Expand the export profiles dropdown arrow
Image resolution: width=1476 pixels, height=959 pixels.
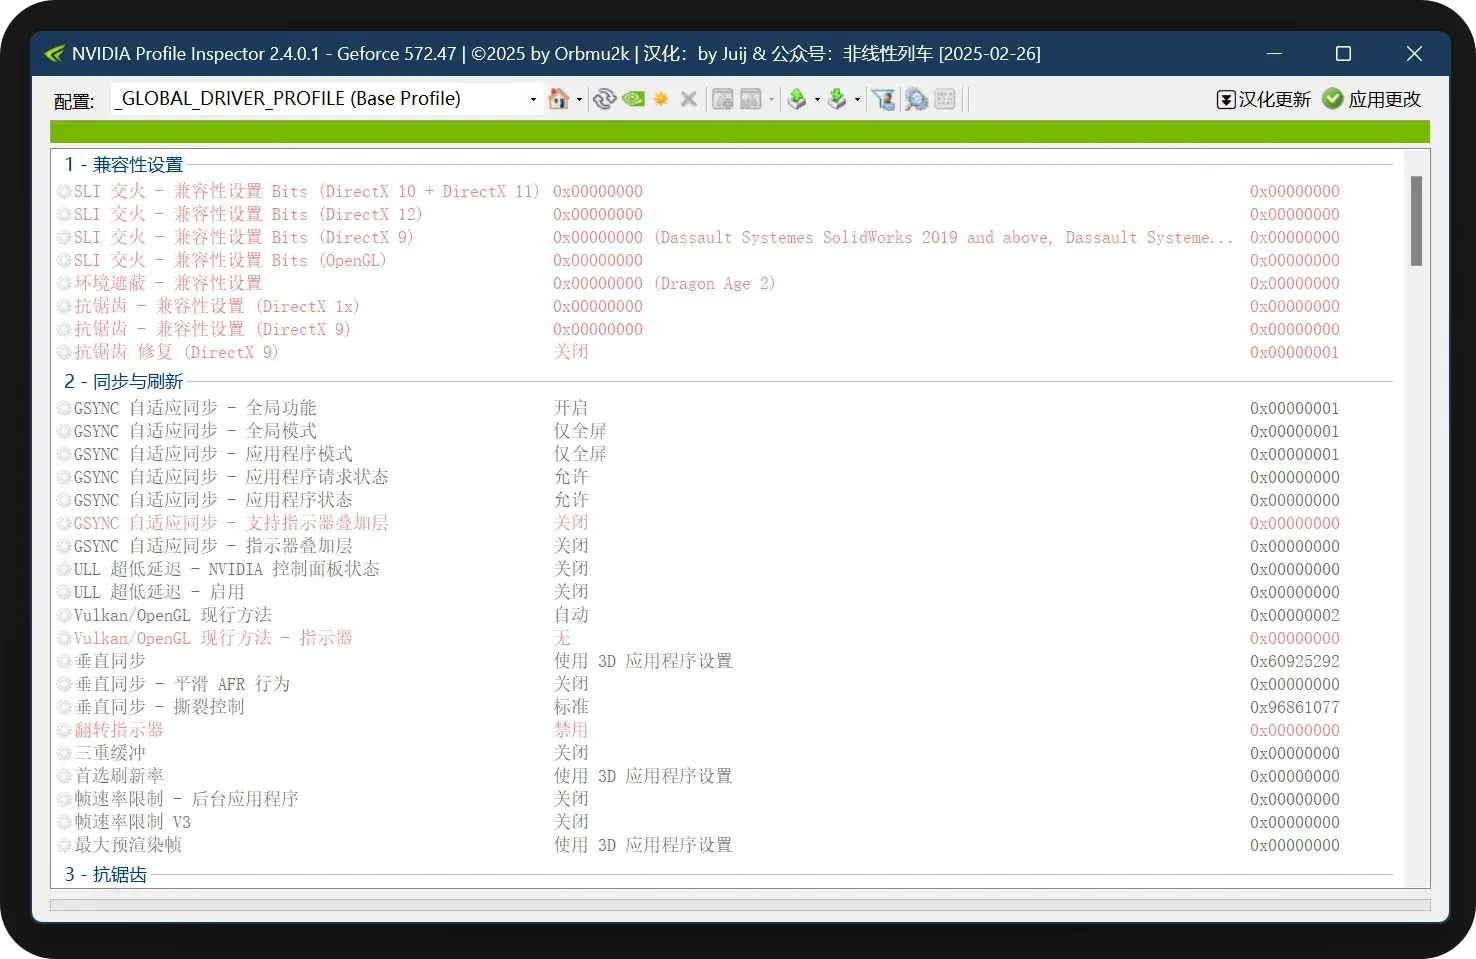tap(817, 100)
